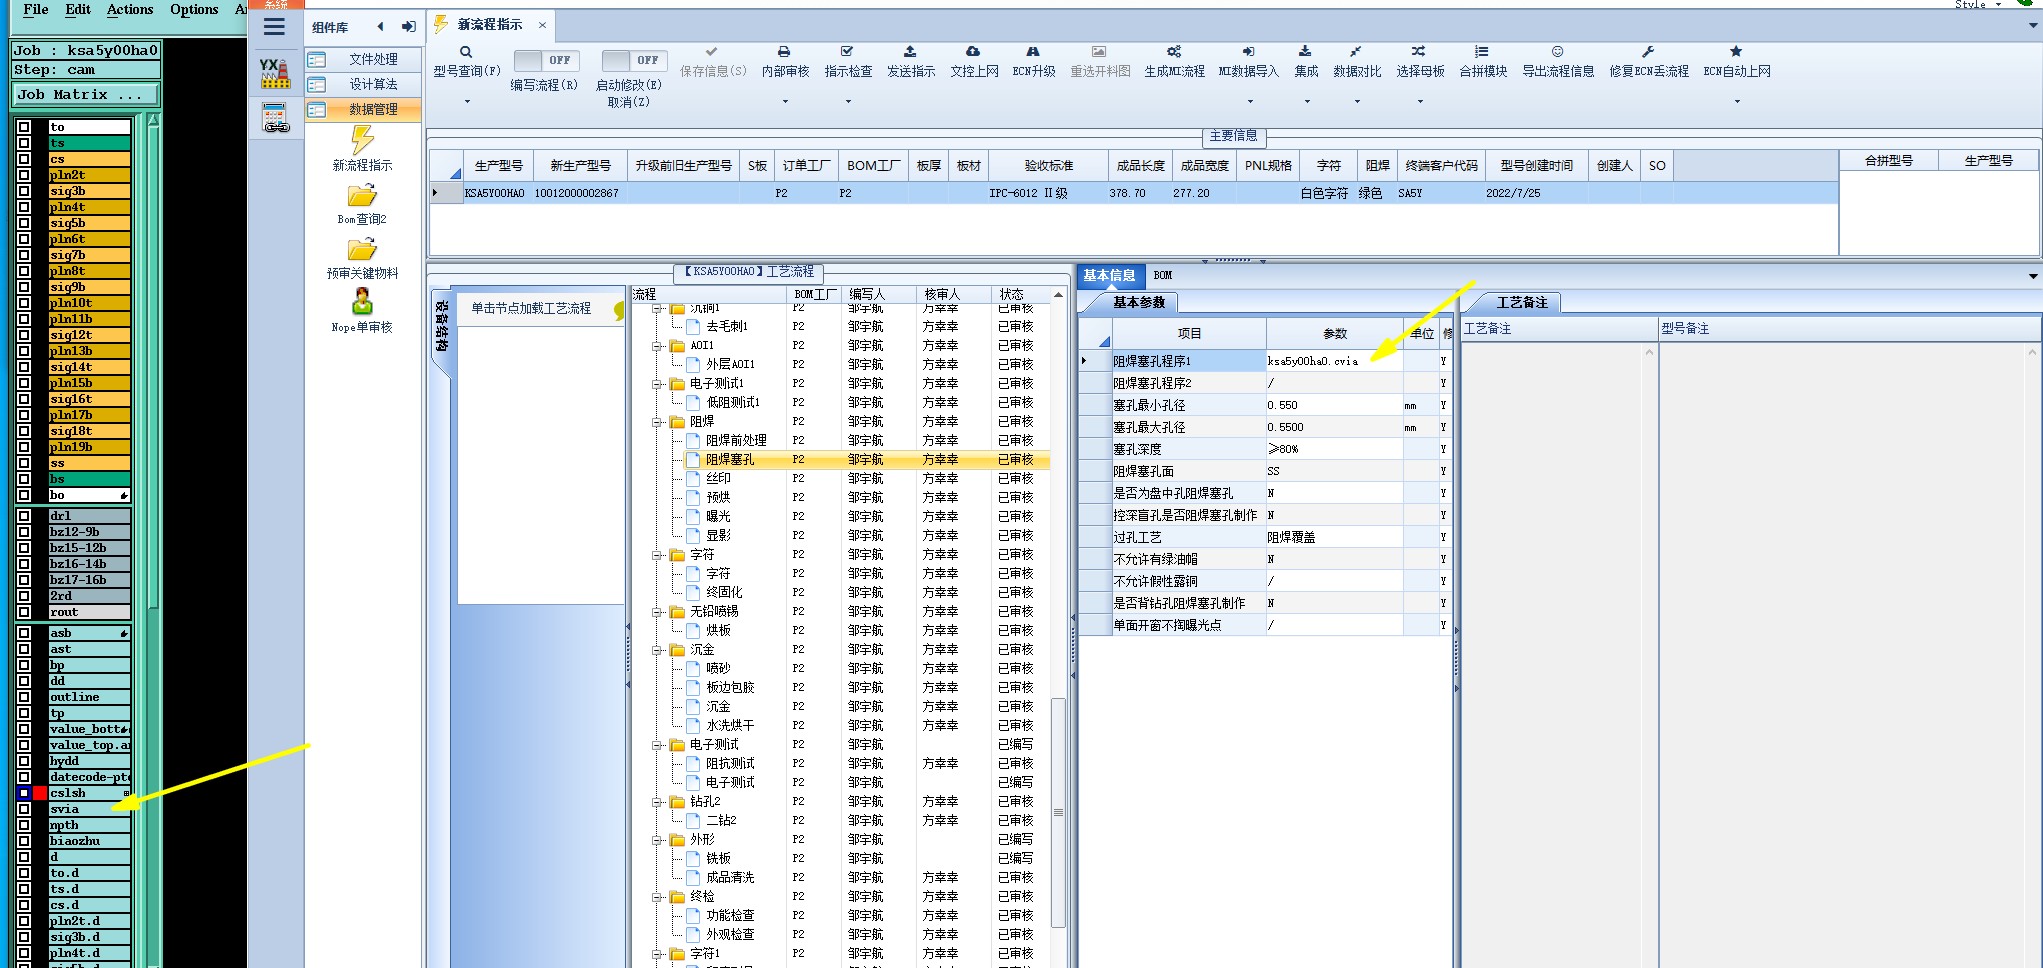Click 集成 download icon
This screenshot has height=968, width=2043.
click(x=1306, y=61)
